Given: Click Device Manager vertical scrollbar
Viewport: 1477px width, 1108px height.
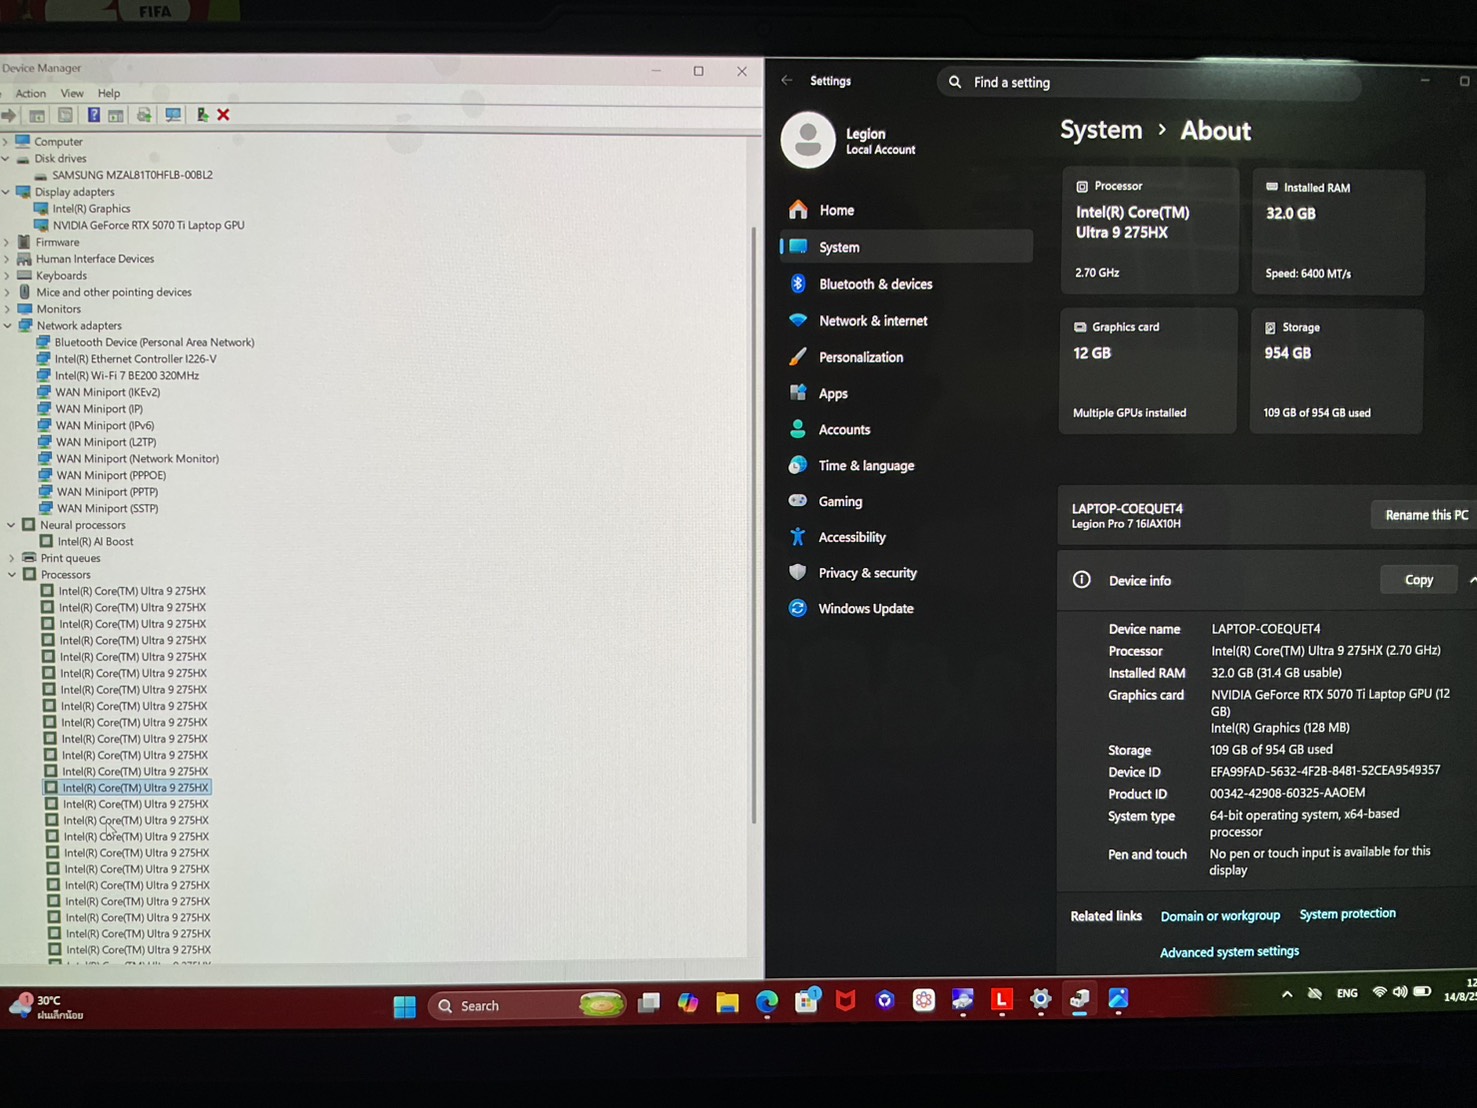Looking at the screenshot, I should (754, 525).
